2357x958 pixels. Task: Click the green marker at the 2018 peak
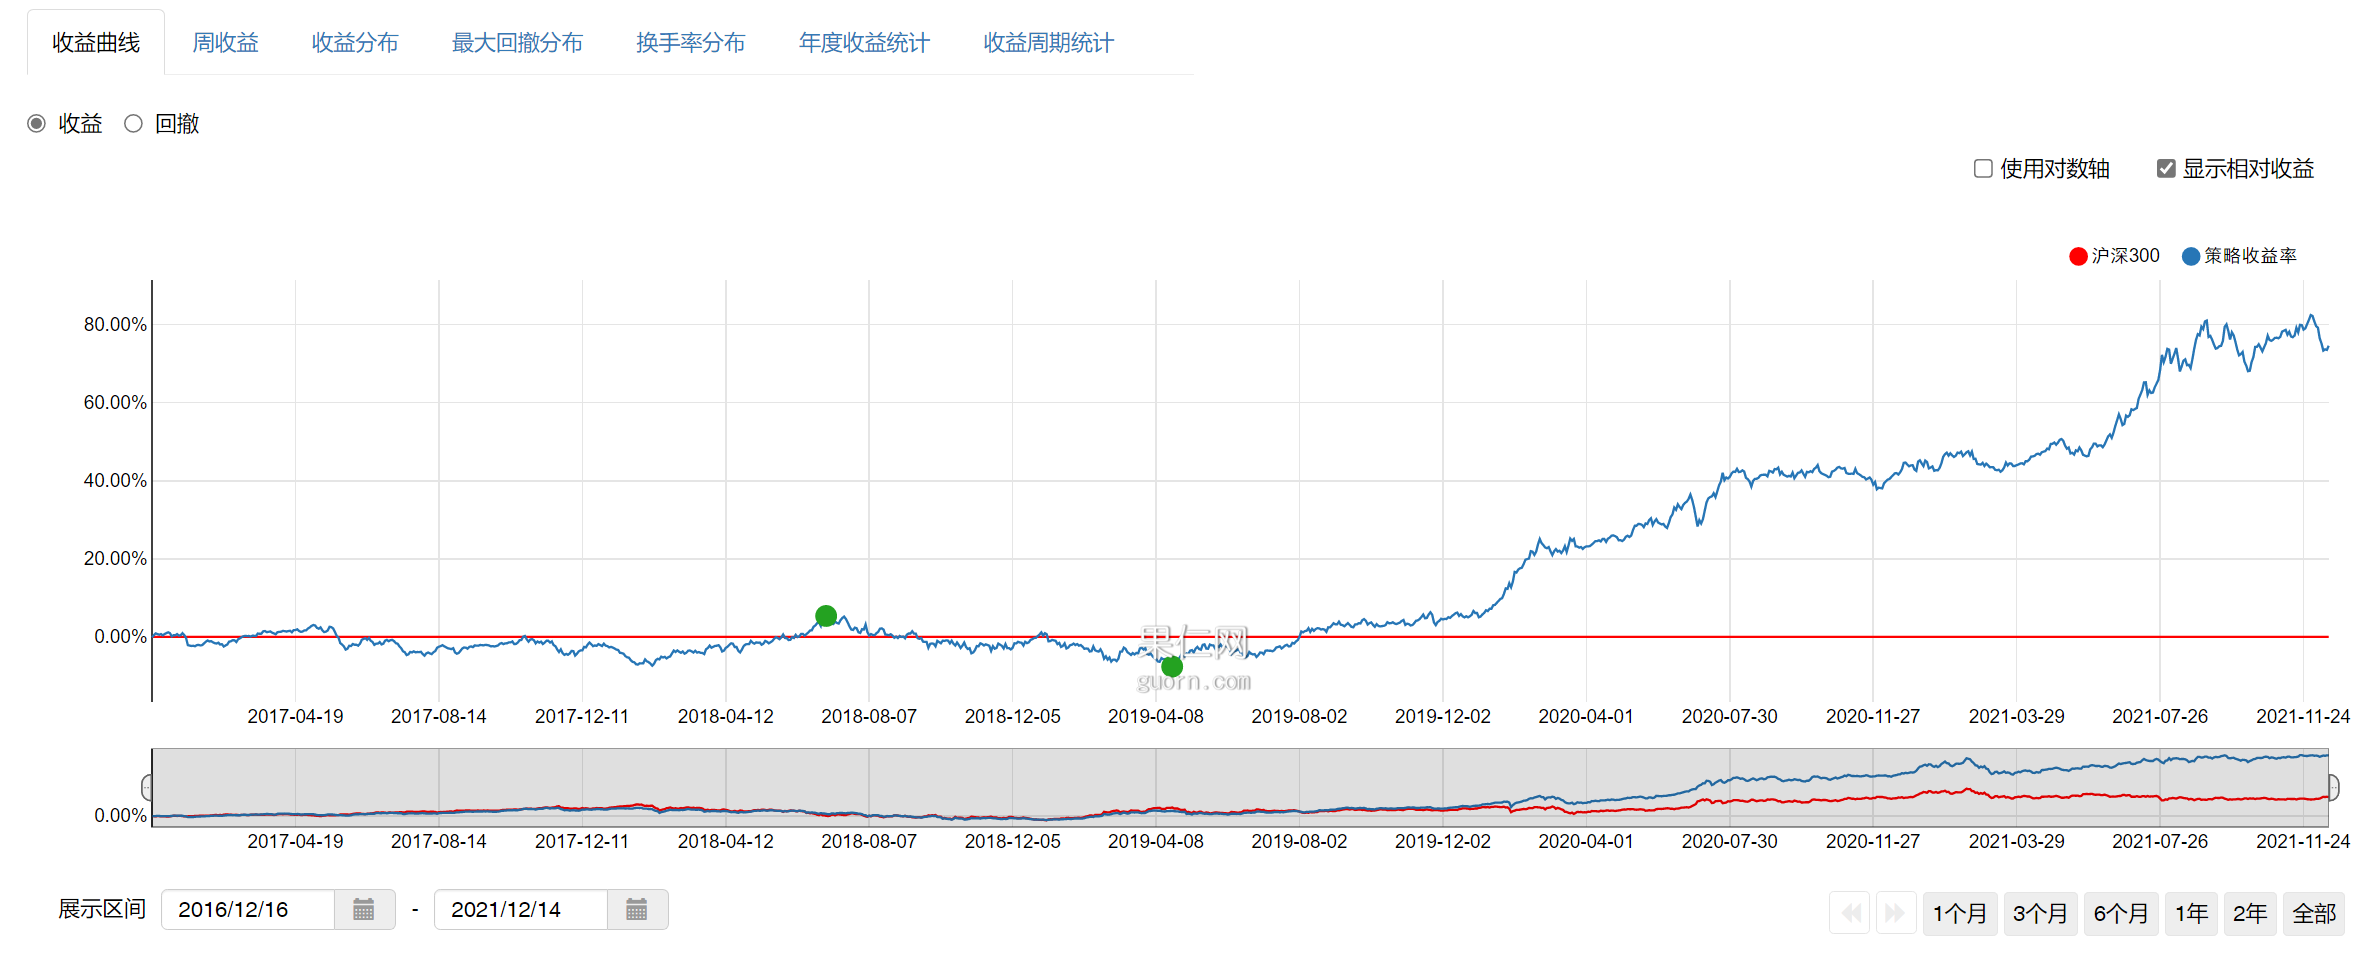click(826, 616)
